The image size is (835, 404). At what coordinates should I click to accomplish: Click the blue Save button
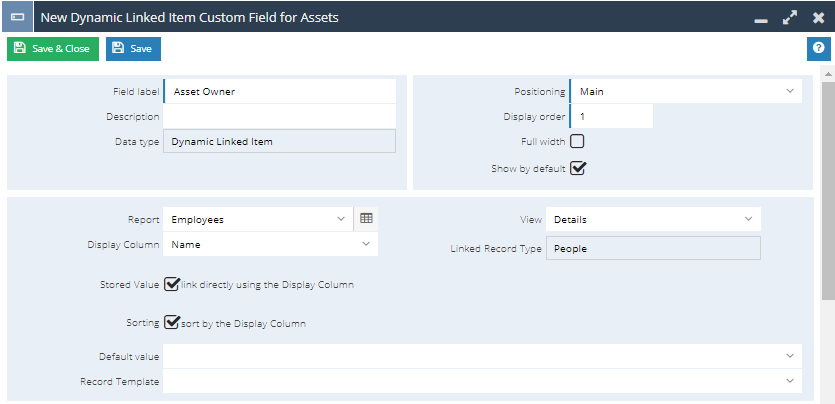[133, 48]
